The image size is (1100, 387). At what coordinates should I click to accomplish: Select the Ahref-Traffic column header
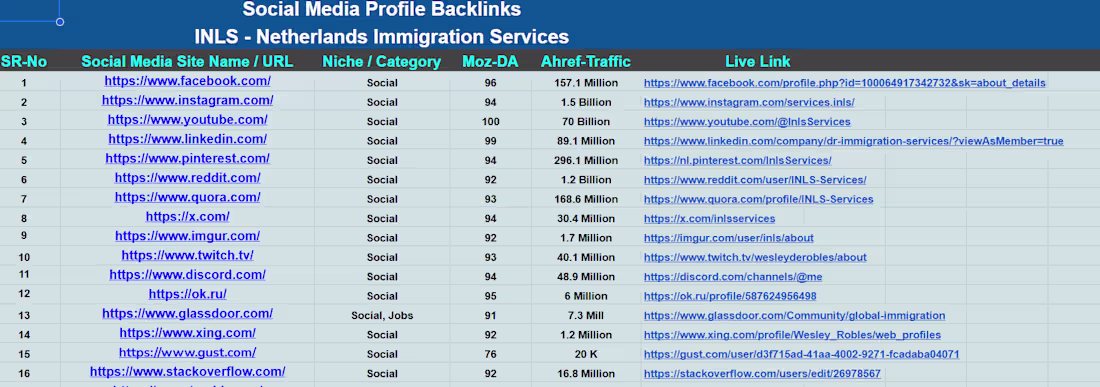[x=586, y=62]
